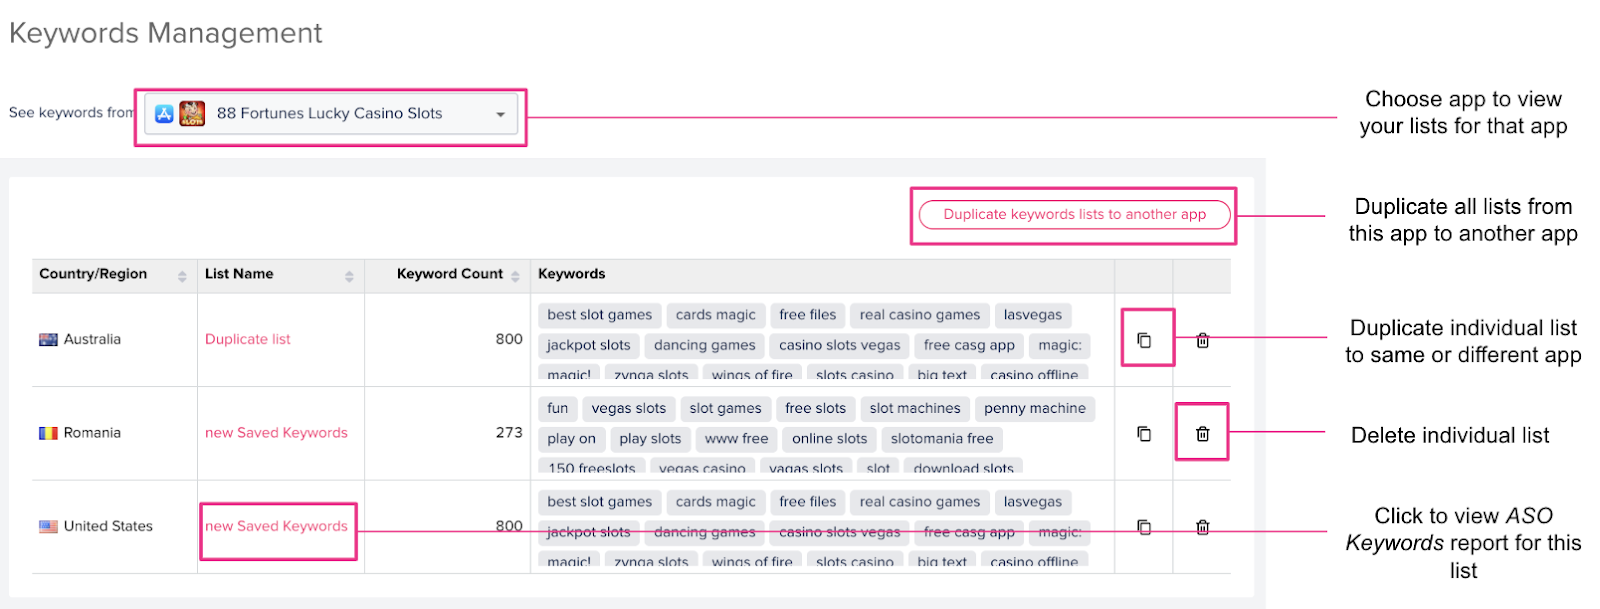Click the Keywords column header

(x=571, y=274)
